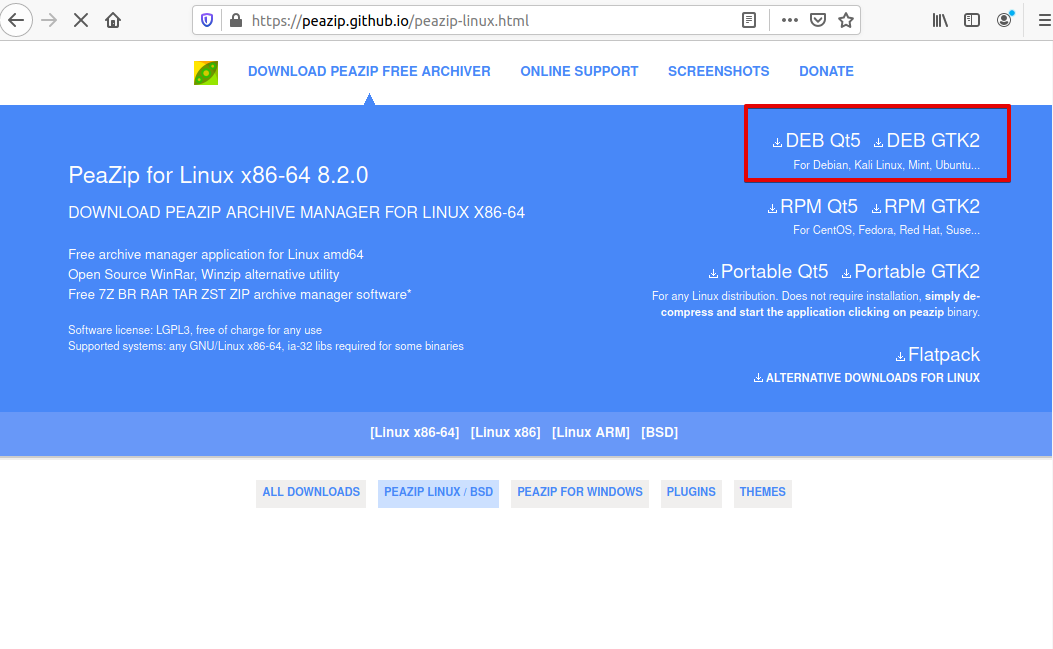Open the Donate page
1053x649 pixels.
tap(826, 71)
